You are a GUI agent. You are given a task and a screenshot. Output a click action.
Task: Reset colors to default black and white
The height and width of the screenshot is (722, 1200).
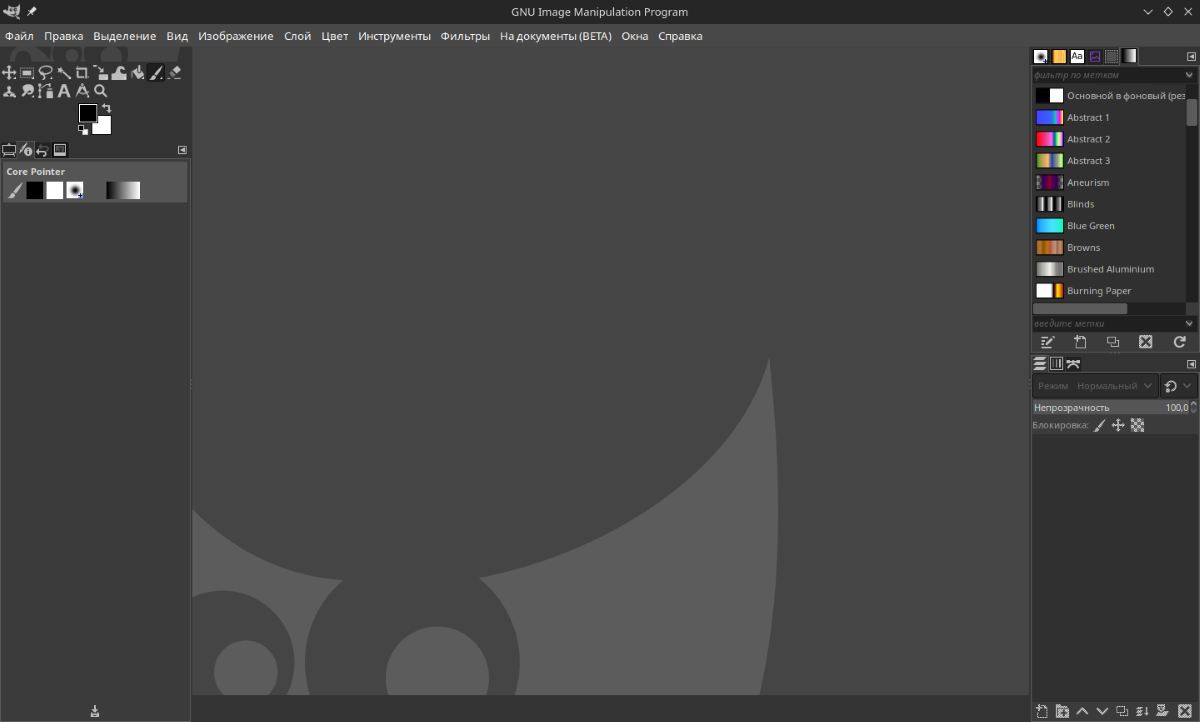[x=83, y=130]
